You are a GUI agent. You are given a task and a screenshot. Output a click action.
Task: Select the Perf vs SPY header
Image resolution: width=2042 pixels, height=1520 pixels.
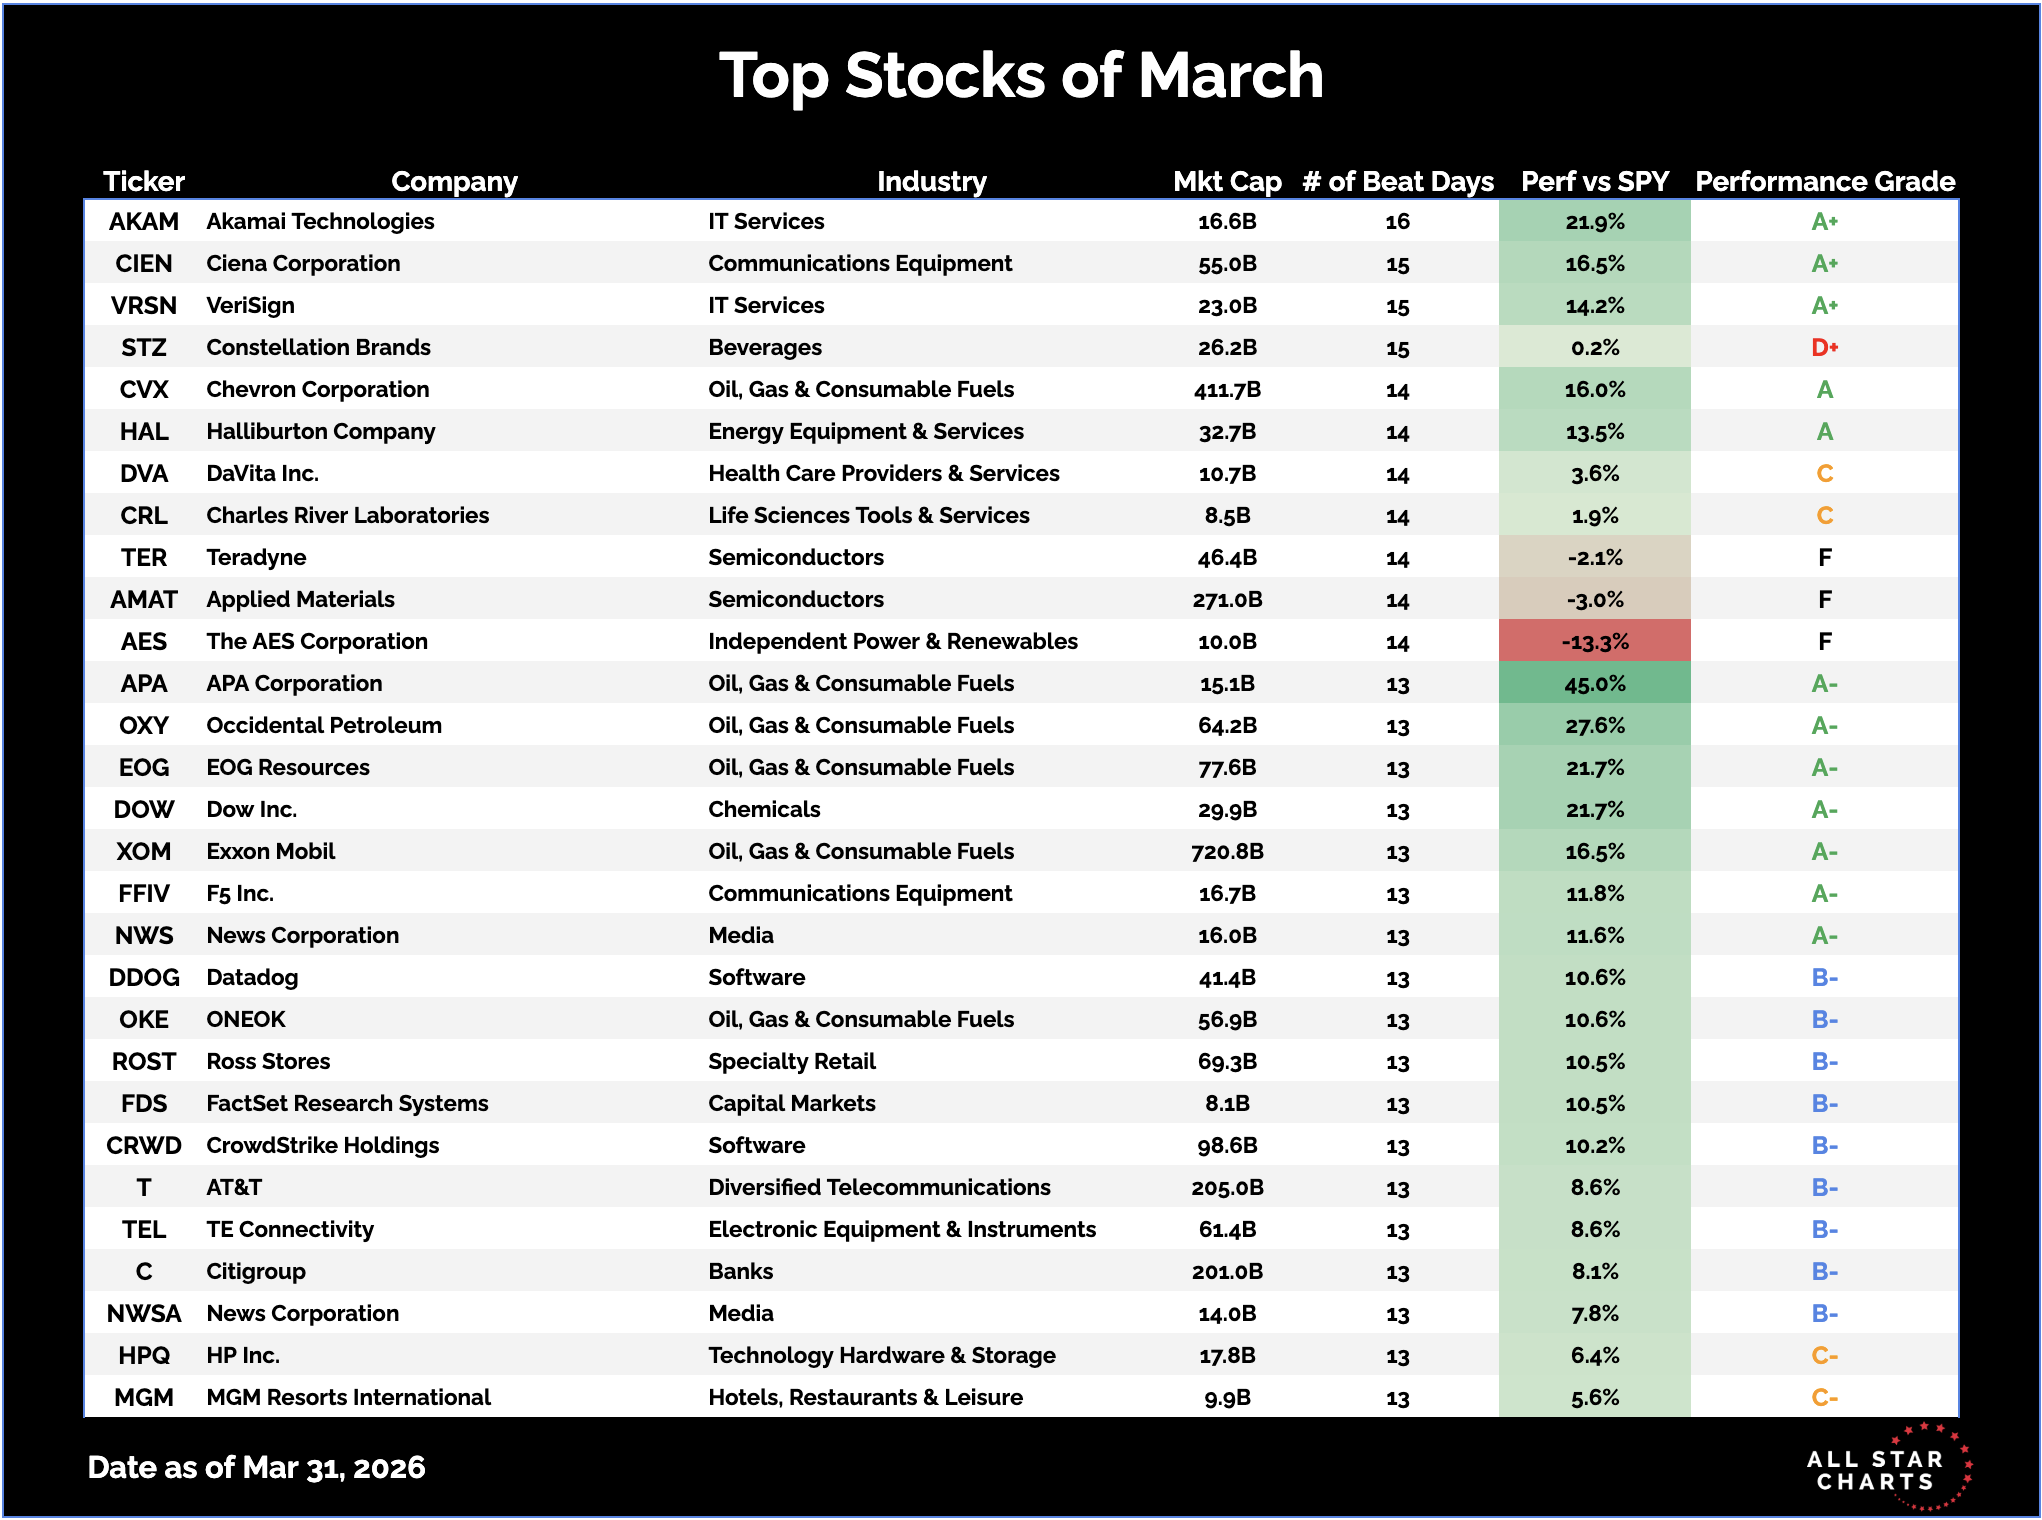pyautogui.click(x=1594, y=181)
